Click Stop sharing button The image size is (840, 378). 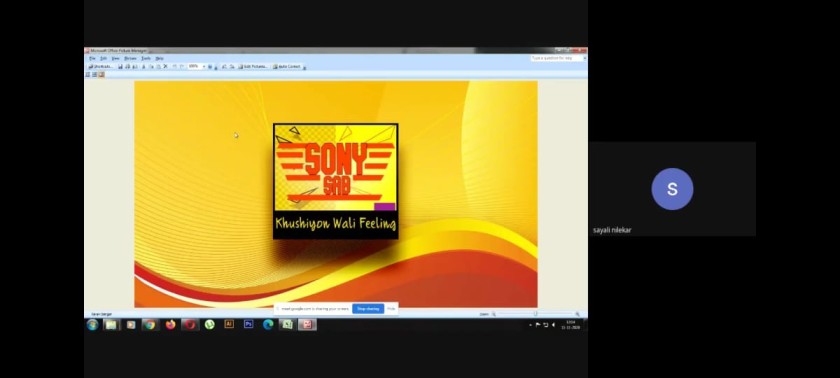[x=368, y=309]
